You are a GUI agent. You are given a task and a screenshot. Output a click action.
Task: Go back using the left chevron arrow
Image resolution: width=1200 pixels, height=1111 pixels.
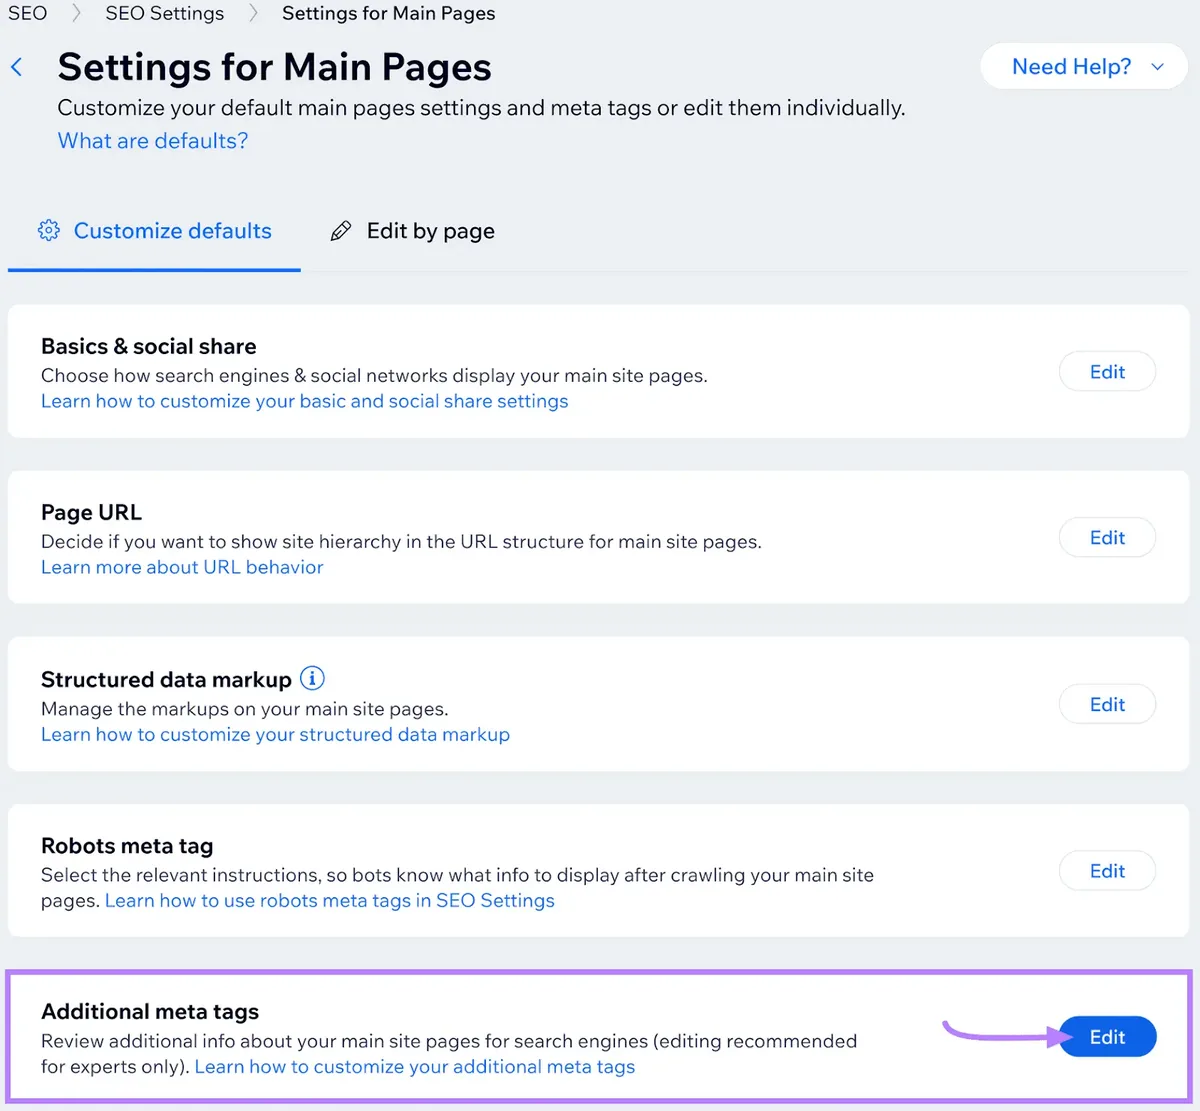click(x=16, y=67)
